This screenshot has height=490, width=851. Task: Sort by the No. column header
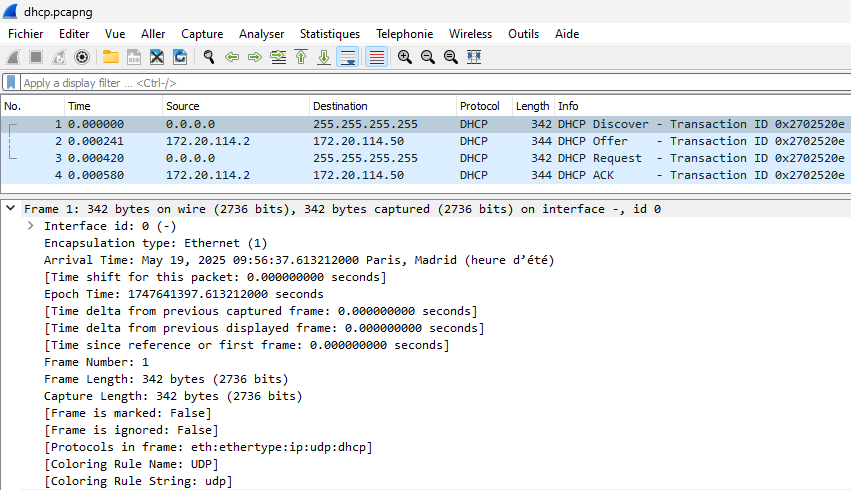(33, 106)
